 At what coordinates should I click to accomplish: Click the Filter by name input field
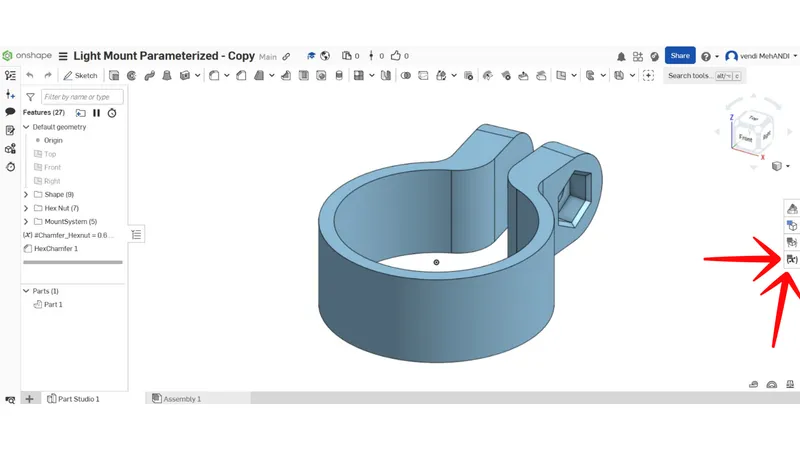coord(82,97)
